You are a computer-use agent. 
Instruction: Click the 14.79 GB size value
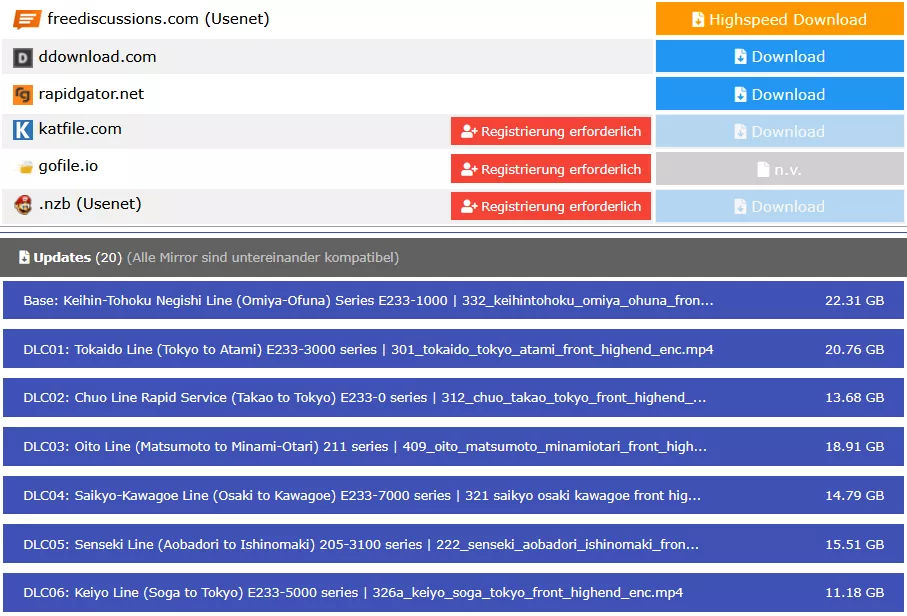[854, 495]
